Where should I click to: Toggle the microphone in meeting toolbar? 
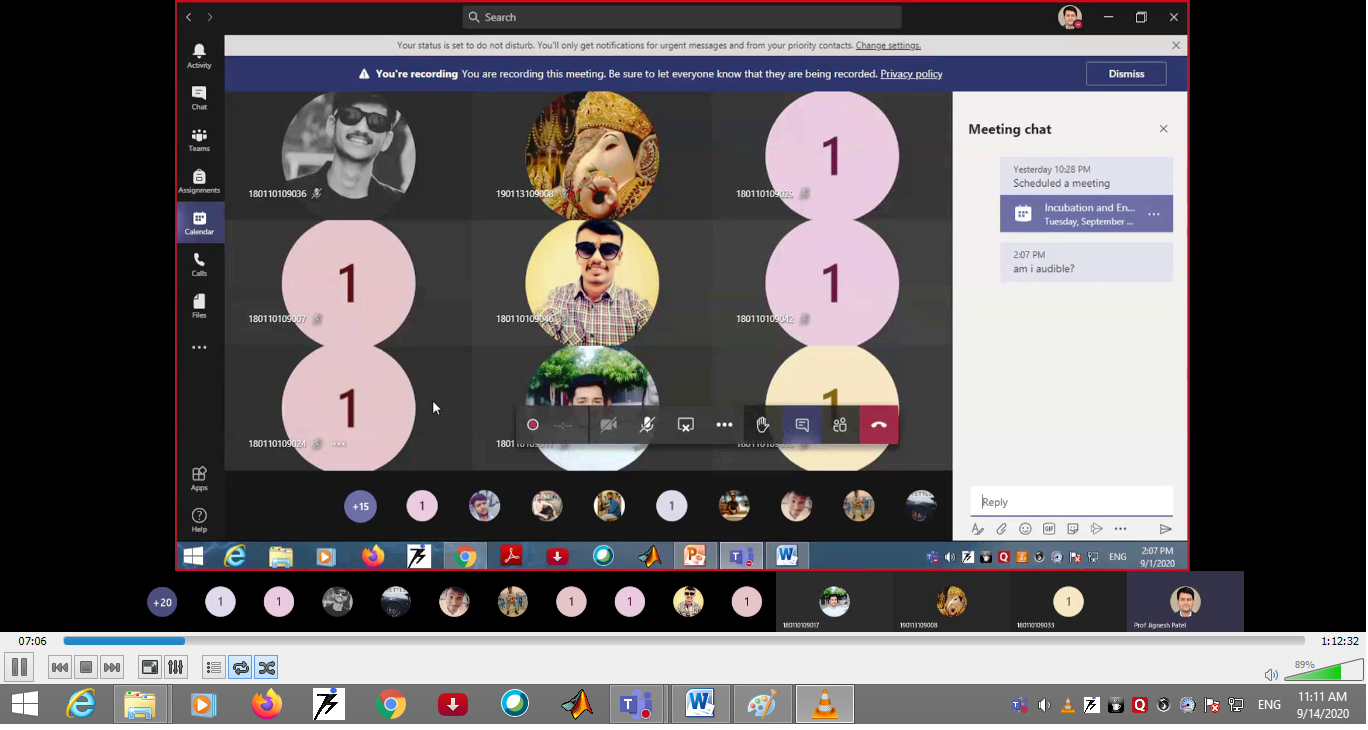(647, 425)
